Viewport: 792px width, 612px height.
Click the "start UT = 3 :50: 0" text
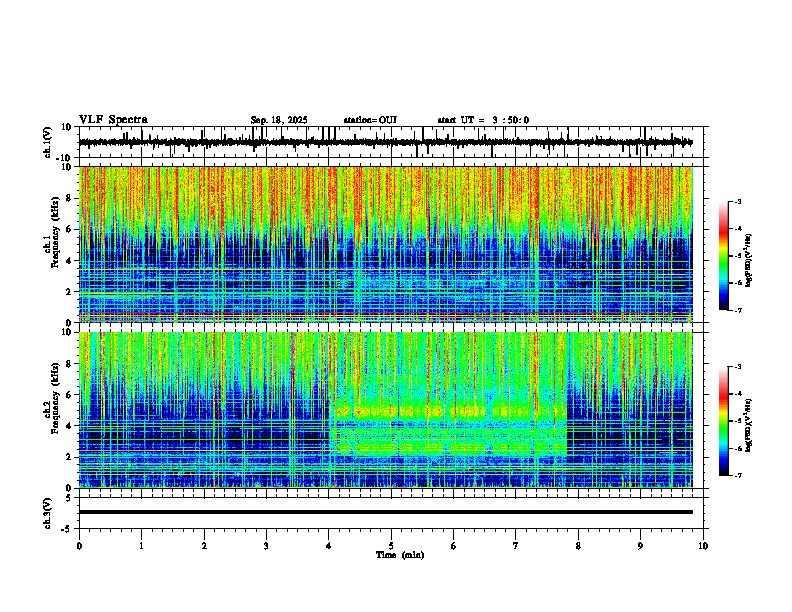[483, 120]
